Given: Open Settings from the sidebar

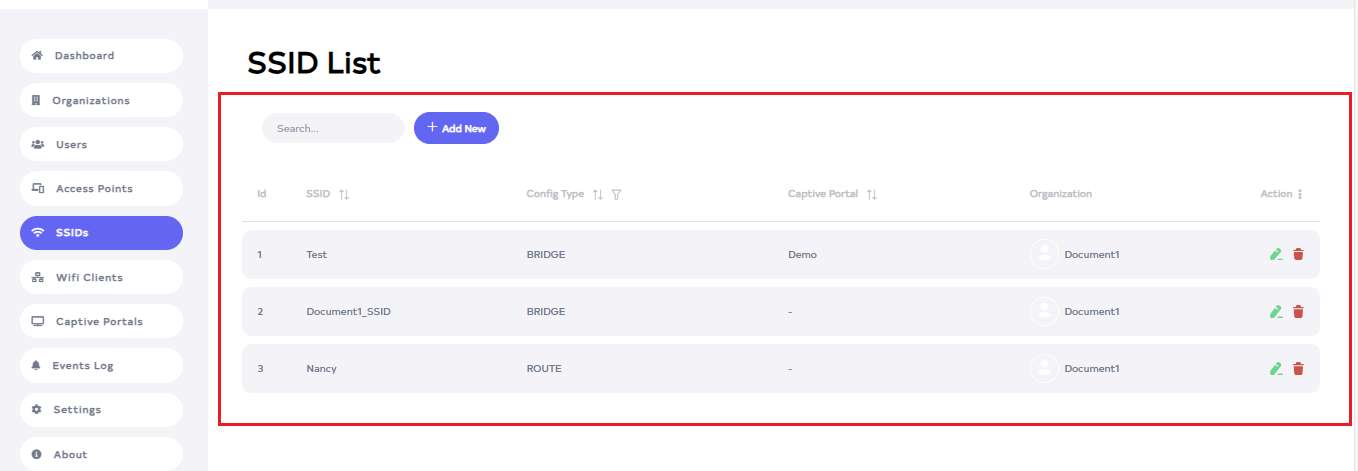Looking at the screenshot, I should click(x=101, y=410).
